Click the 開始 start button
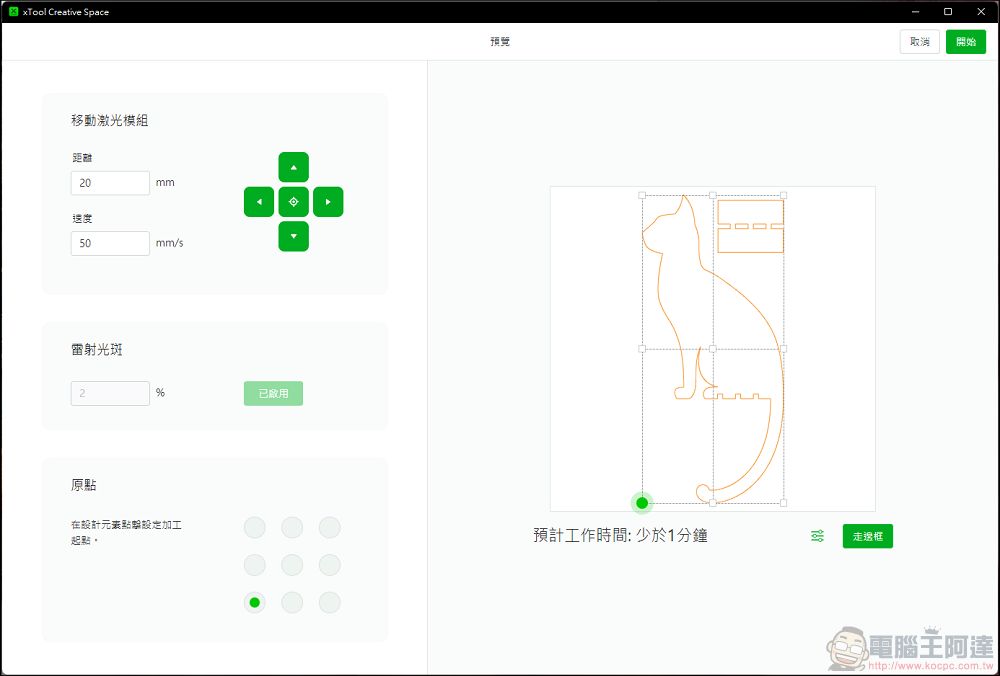The height and width of the screenshot is (676, 1000). point(965,42)
